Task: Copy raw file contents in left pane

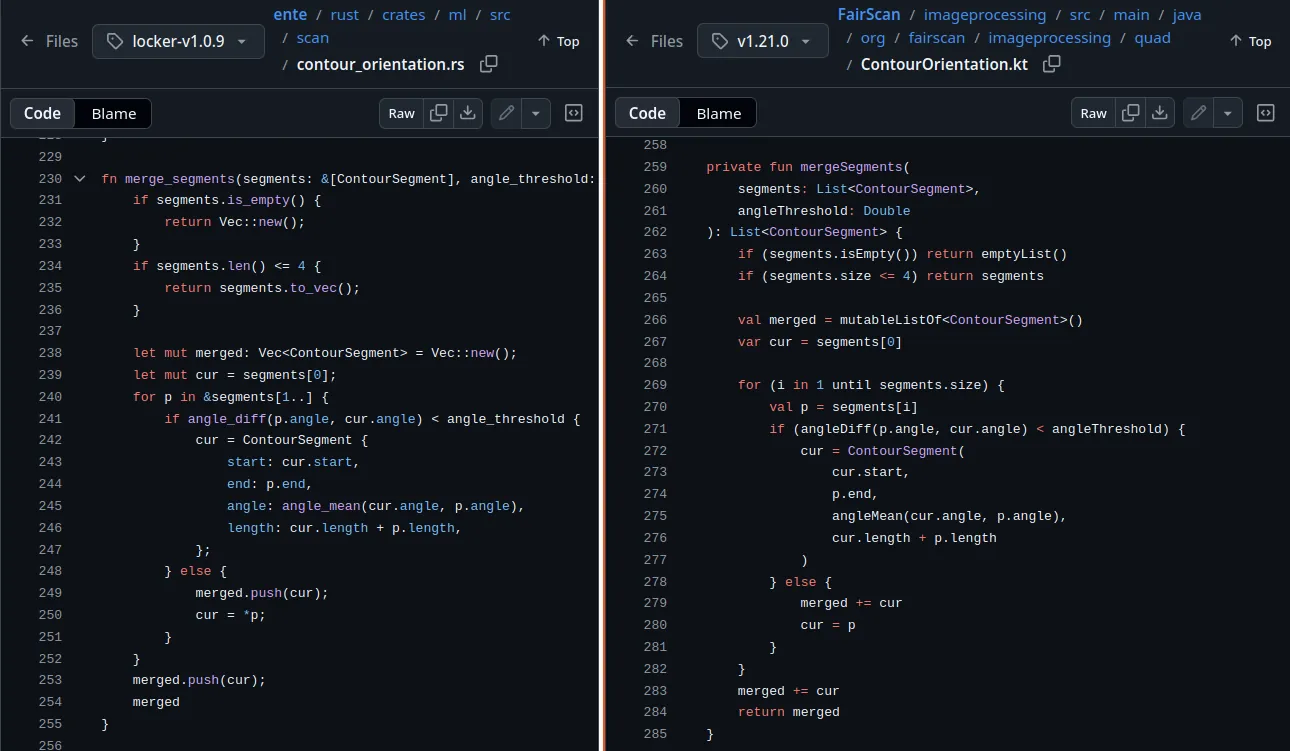Action: point(438,113)
